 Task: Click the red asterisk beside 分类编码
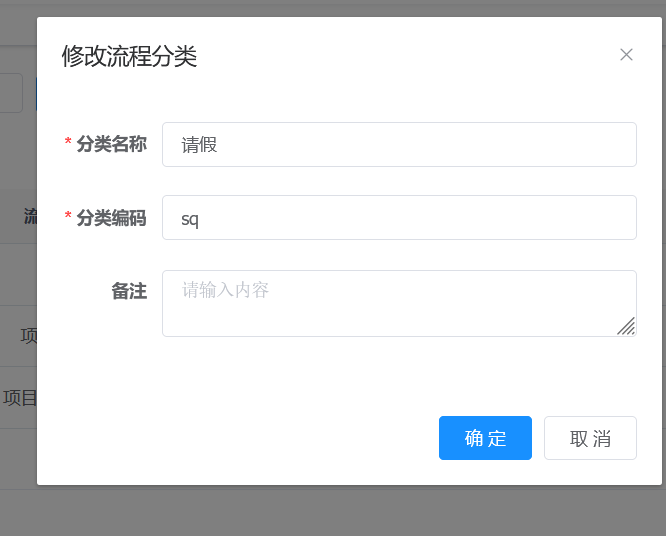[68, 217]
